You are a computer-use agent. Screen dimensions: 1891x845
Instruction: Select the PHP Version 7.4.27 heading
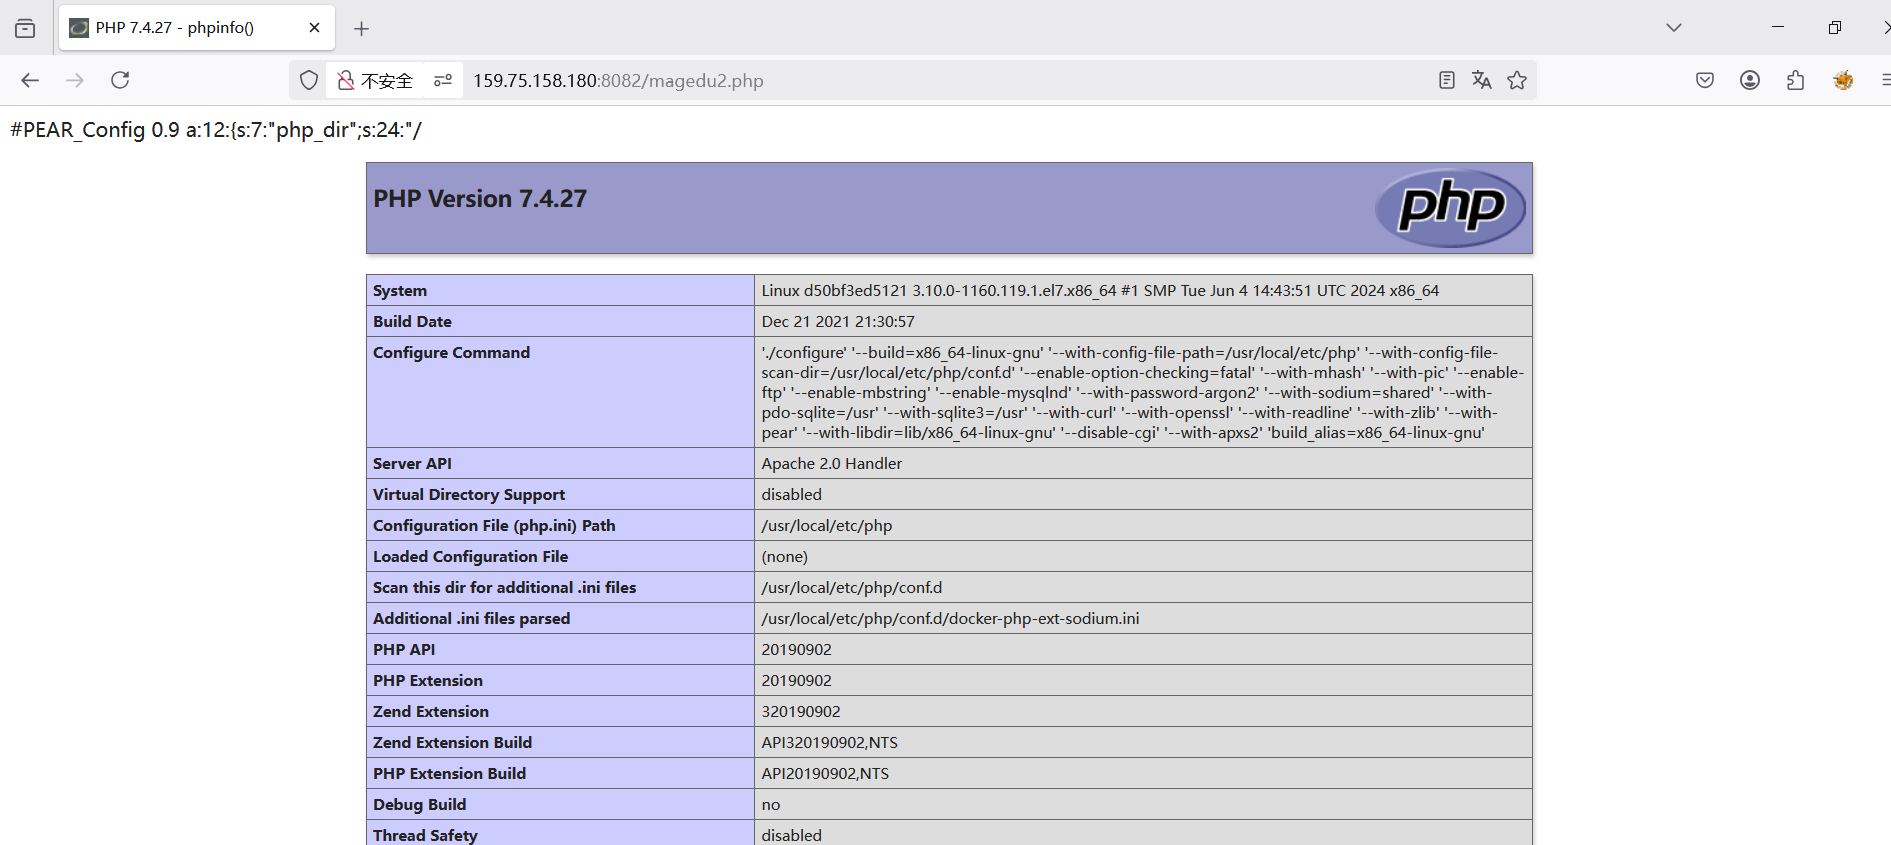(x=480, y=199)
